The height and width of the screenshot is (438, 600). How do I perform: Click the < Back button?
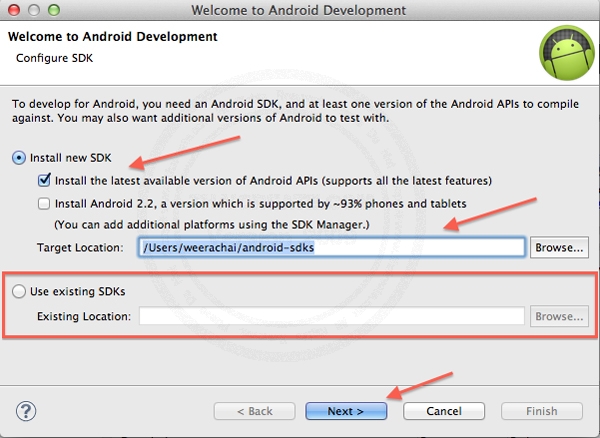tap(254, 411)
